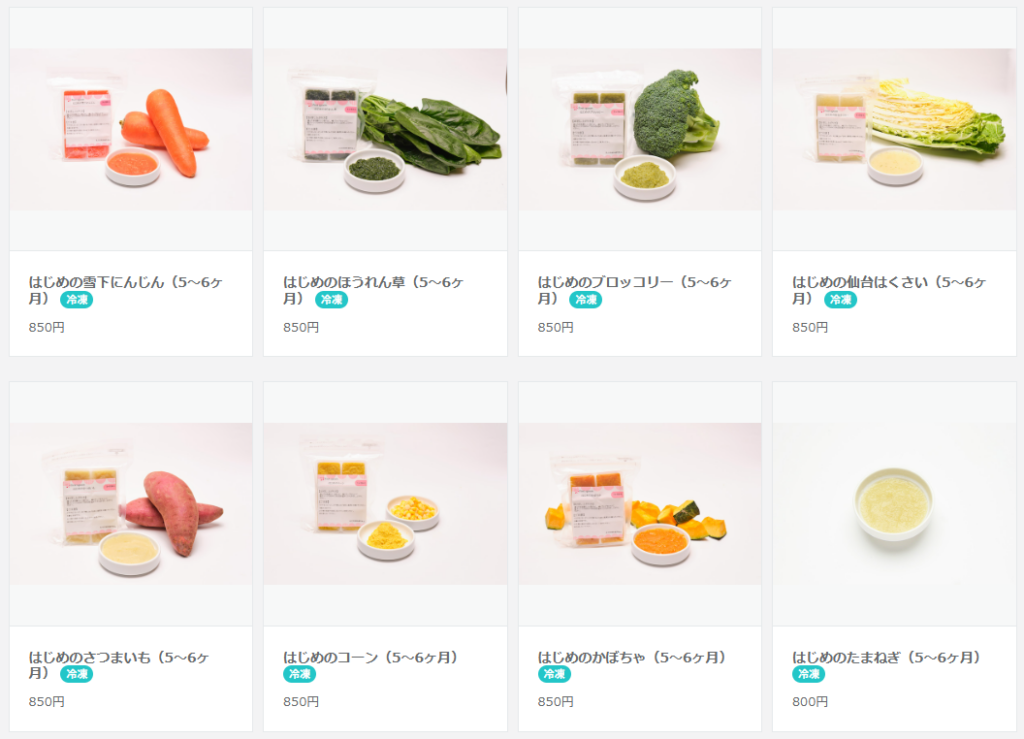Open the はじめの雪下にんじん product link

pos(125,290)
